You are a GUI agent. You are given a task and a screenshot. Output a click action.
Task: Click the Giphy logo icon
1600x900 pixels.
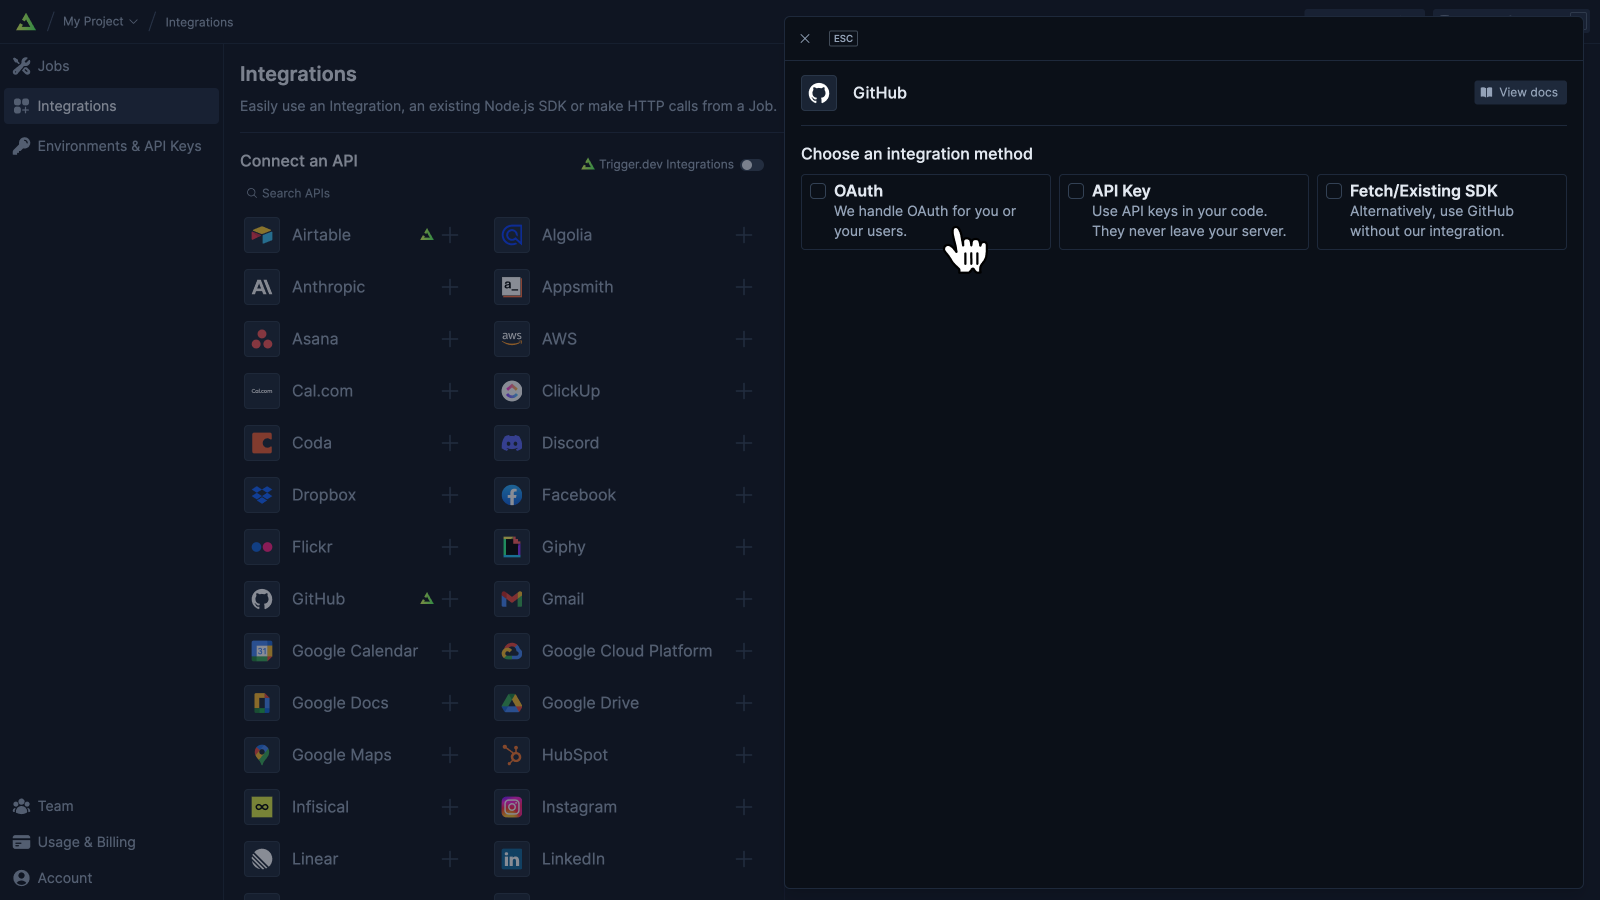[512, 547]
